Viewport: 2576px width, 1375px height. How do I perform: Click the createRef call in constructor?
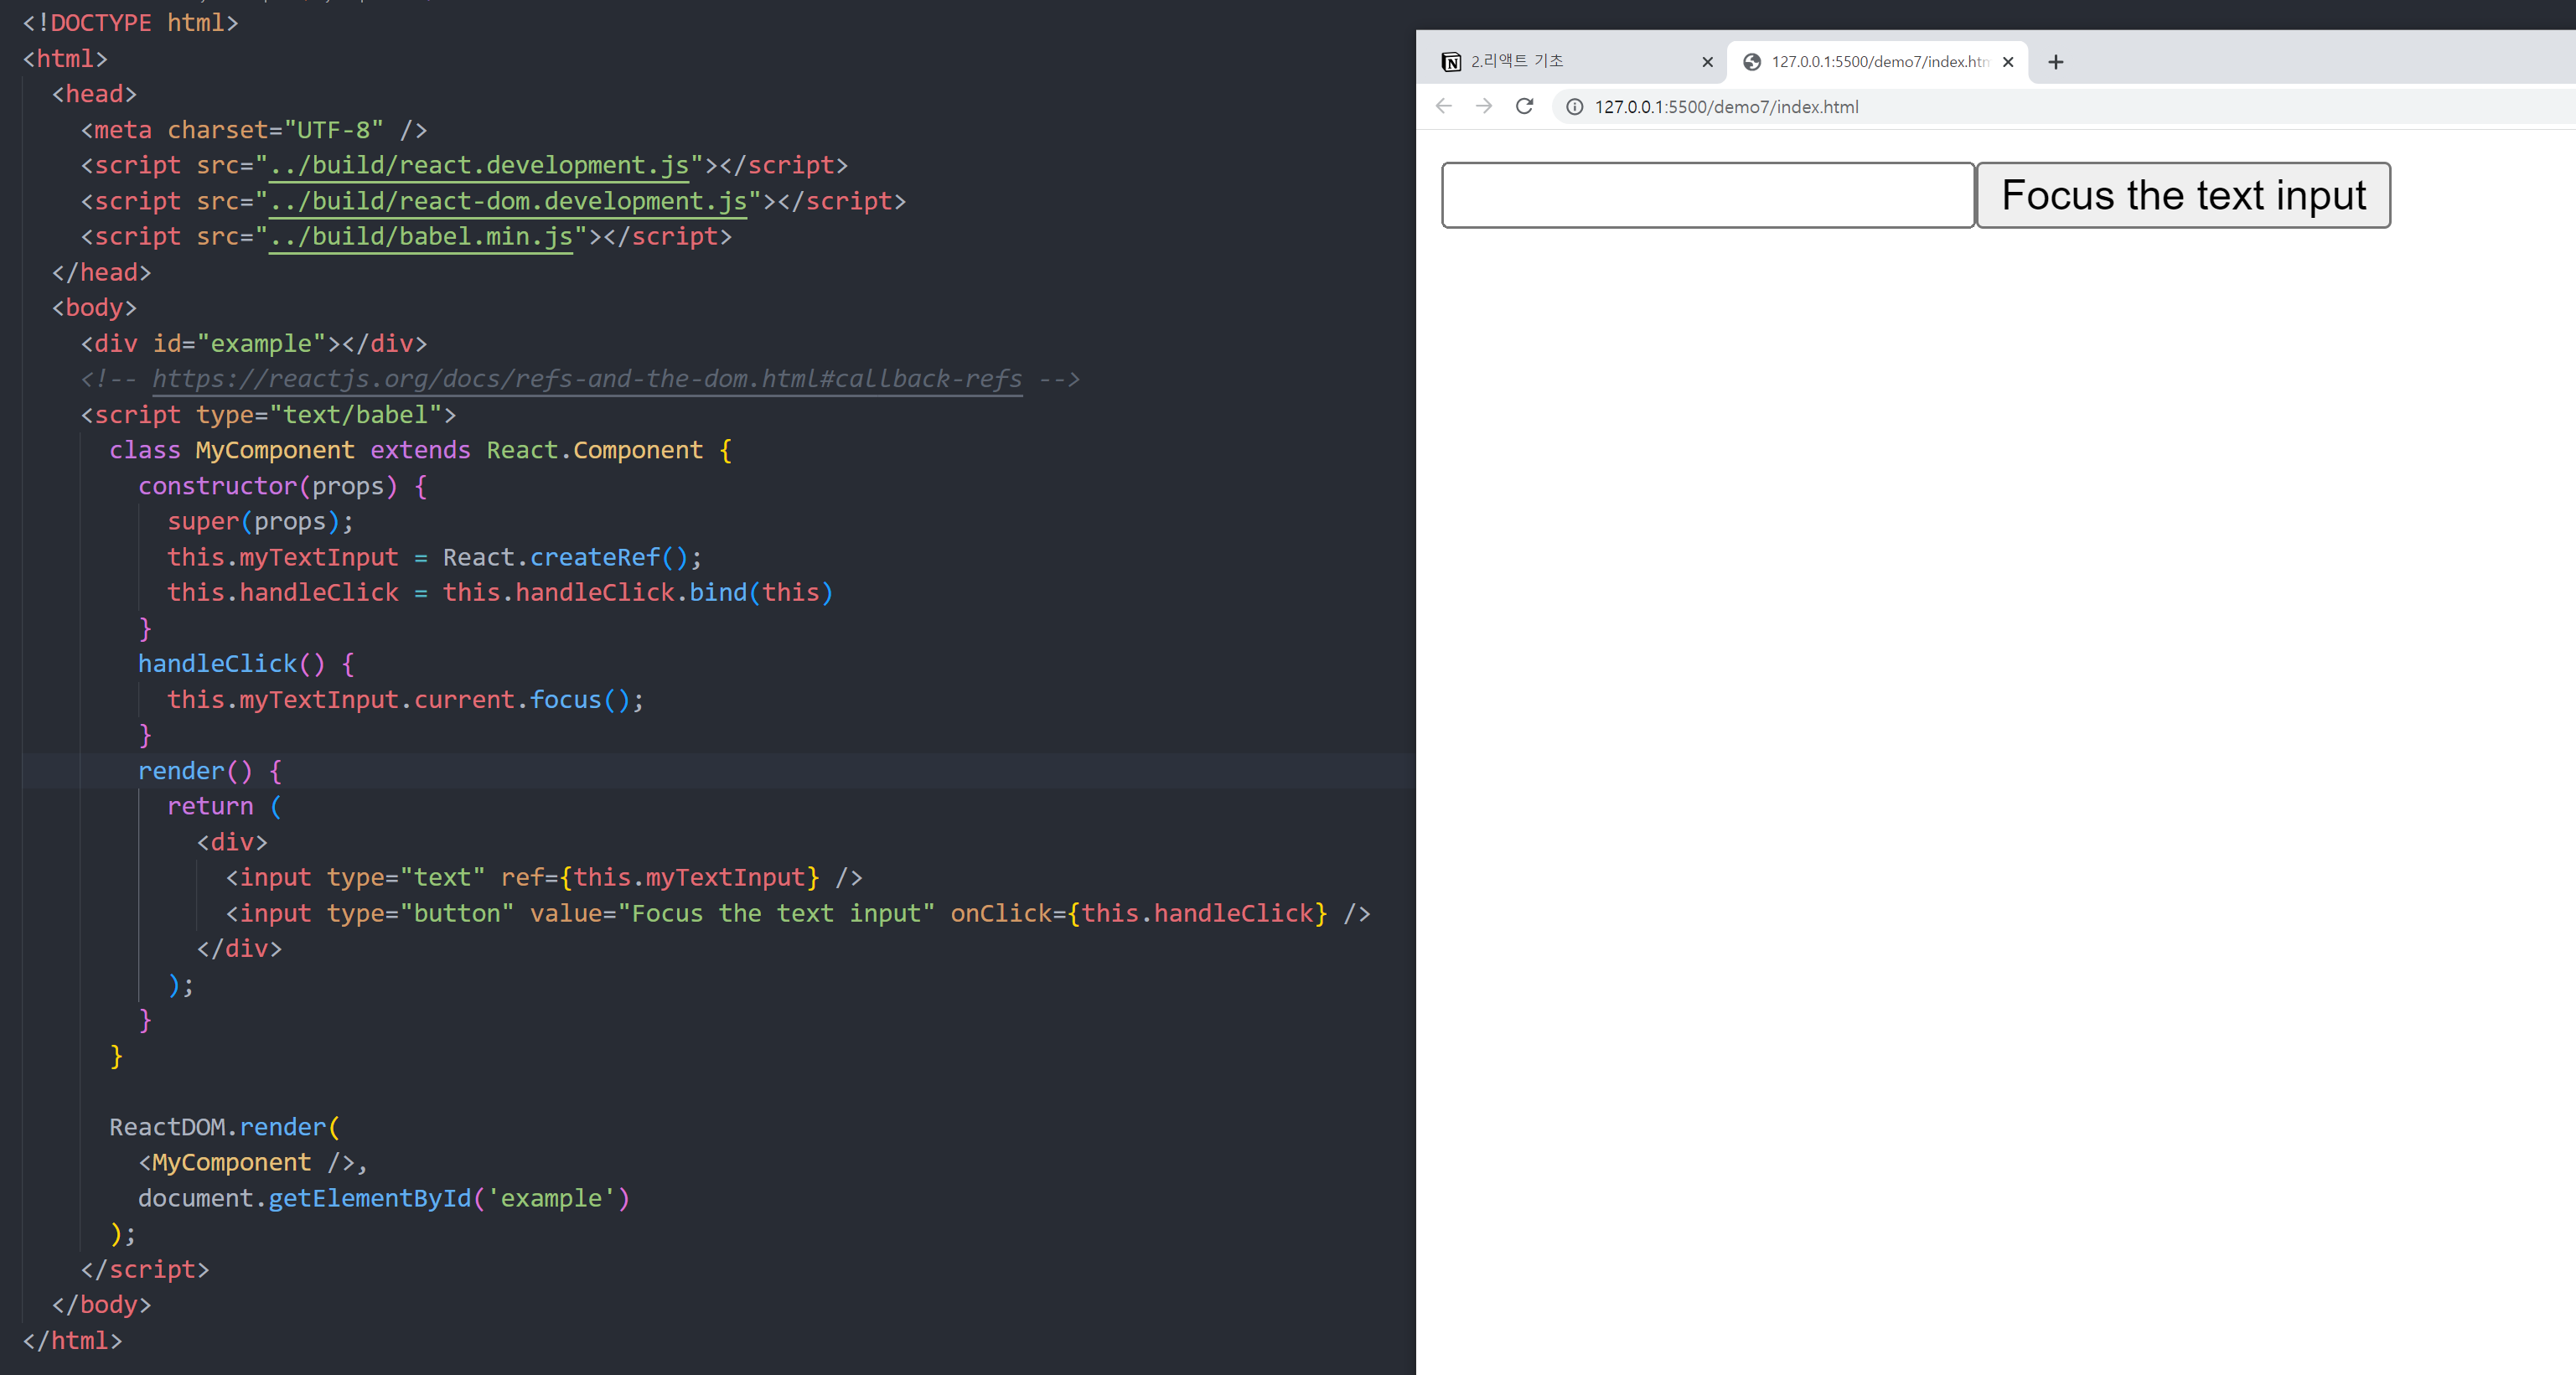(x=595, y=557)
